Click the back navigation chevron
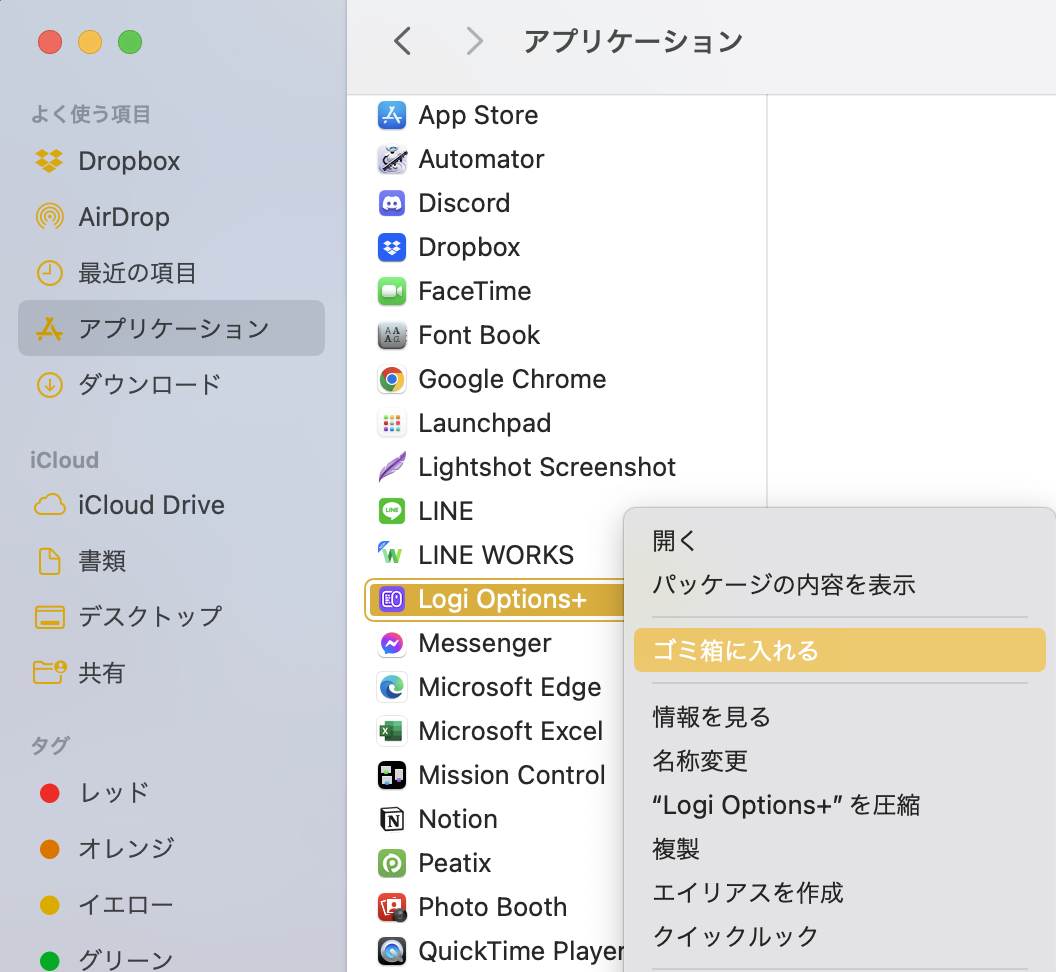The width and height of the screenshot is (1056, 972). point(403,41)
